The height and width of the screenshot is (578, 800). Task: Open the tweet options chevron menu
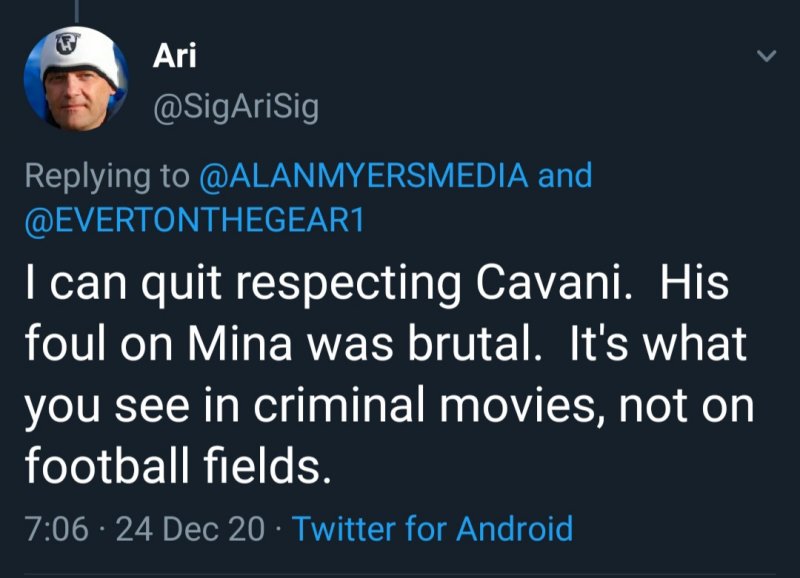[766, 56]
